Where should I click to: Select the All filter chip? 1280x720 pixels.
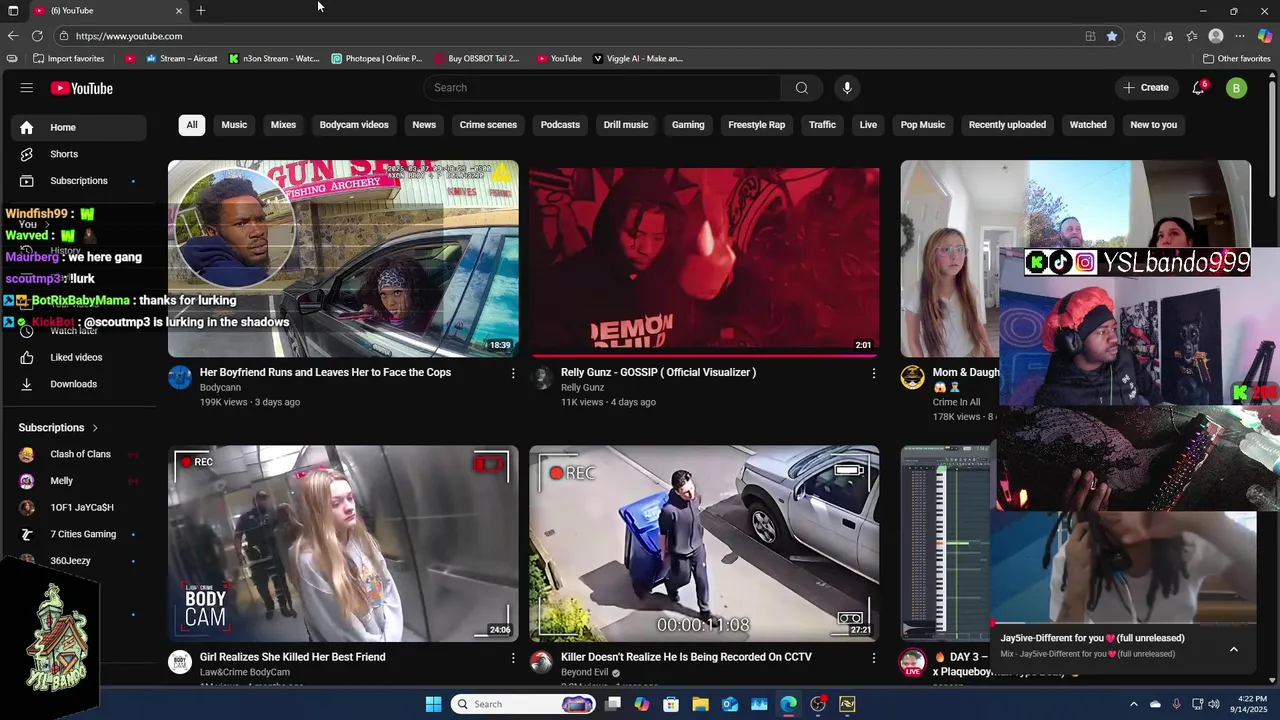point(192,125)
